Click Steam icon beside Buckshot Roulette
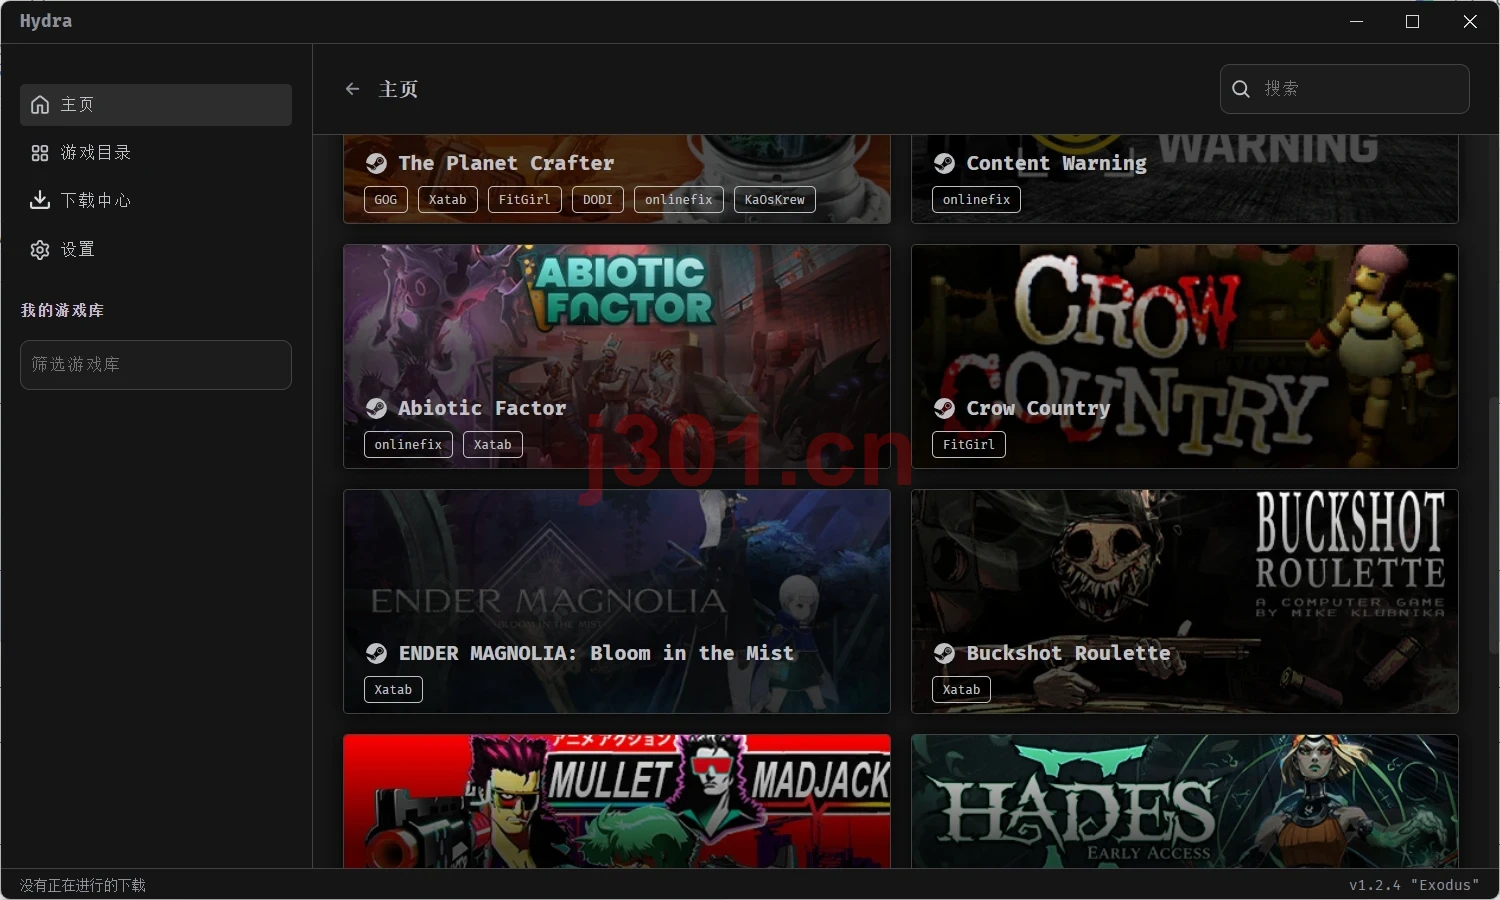 click(x=944, y=653)
